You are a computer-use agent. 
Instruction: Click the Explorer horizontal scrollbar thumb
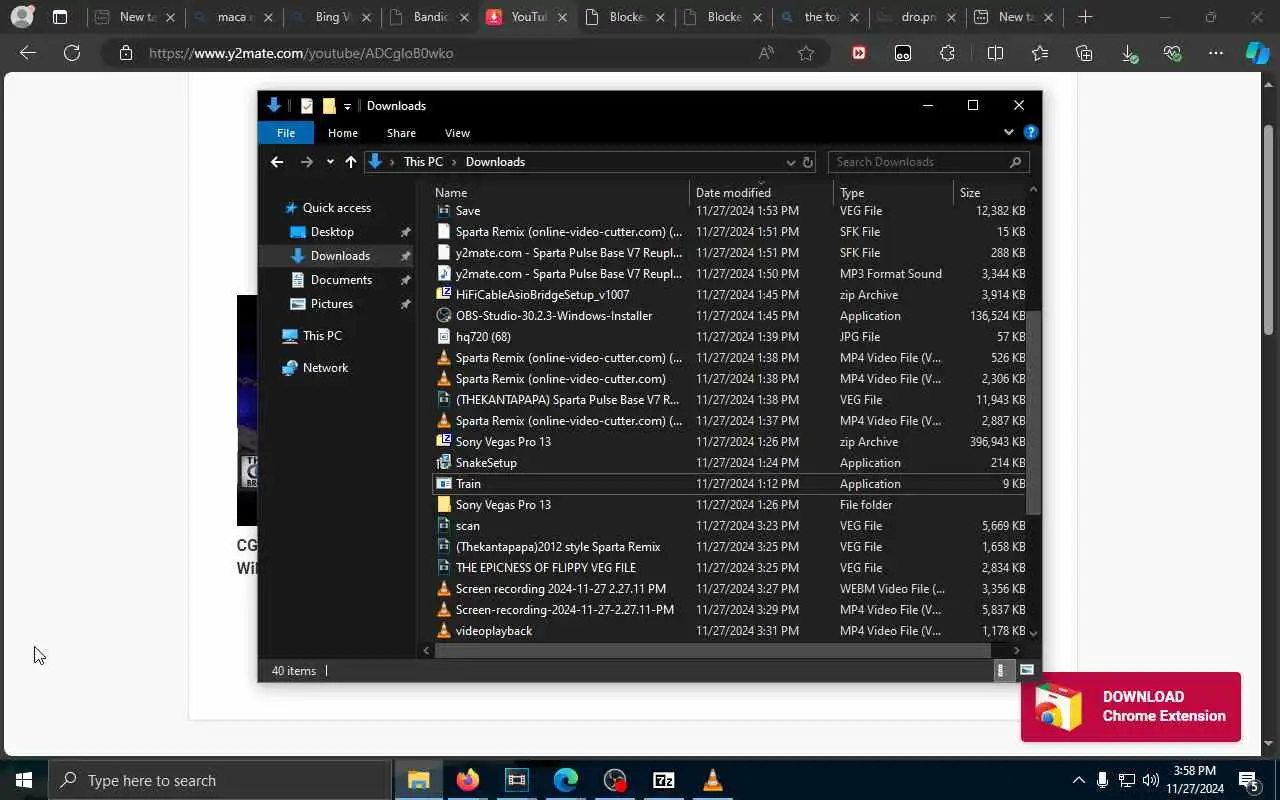tap(713, 650)
